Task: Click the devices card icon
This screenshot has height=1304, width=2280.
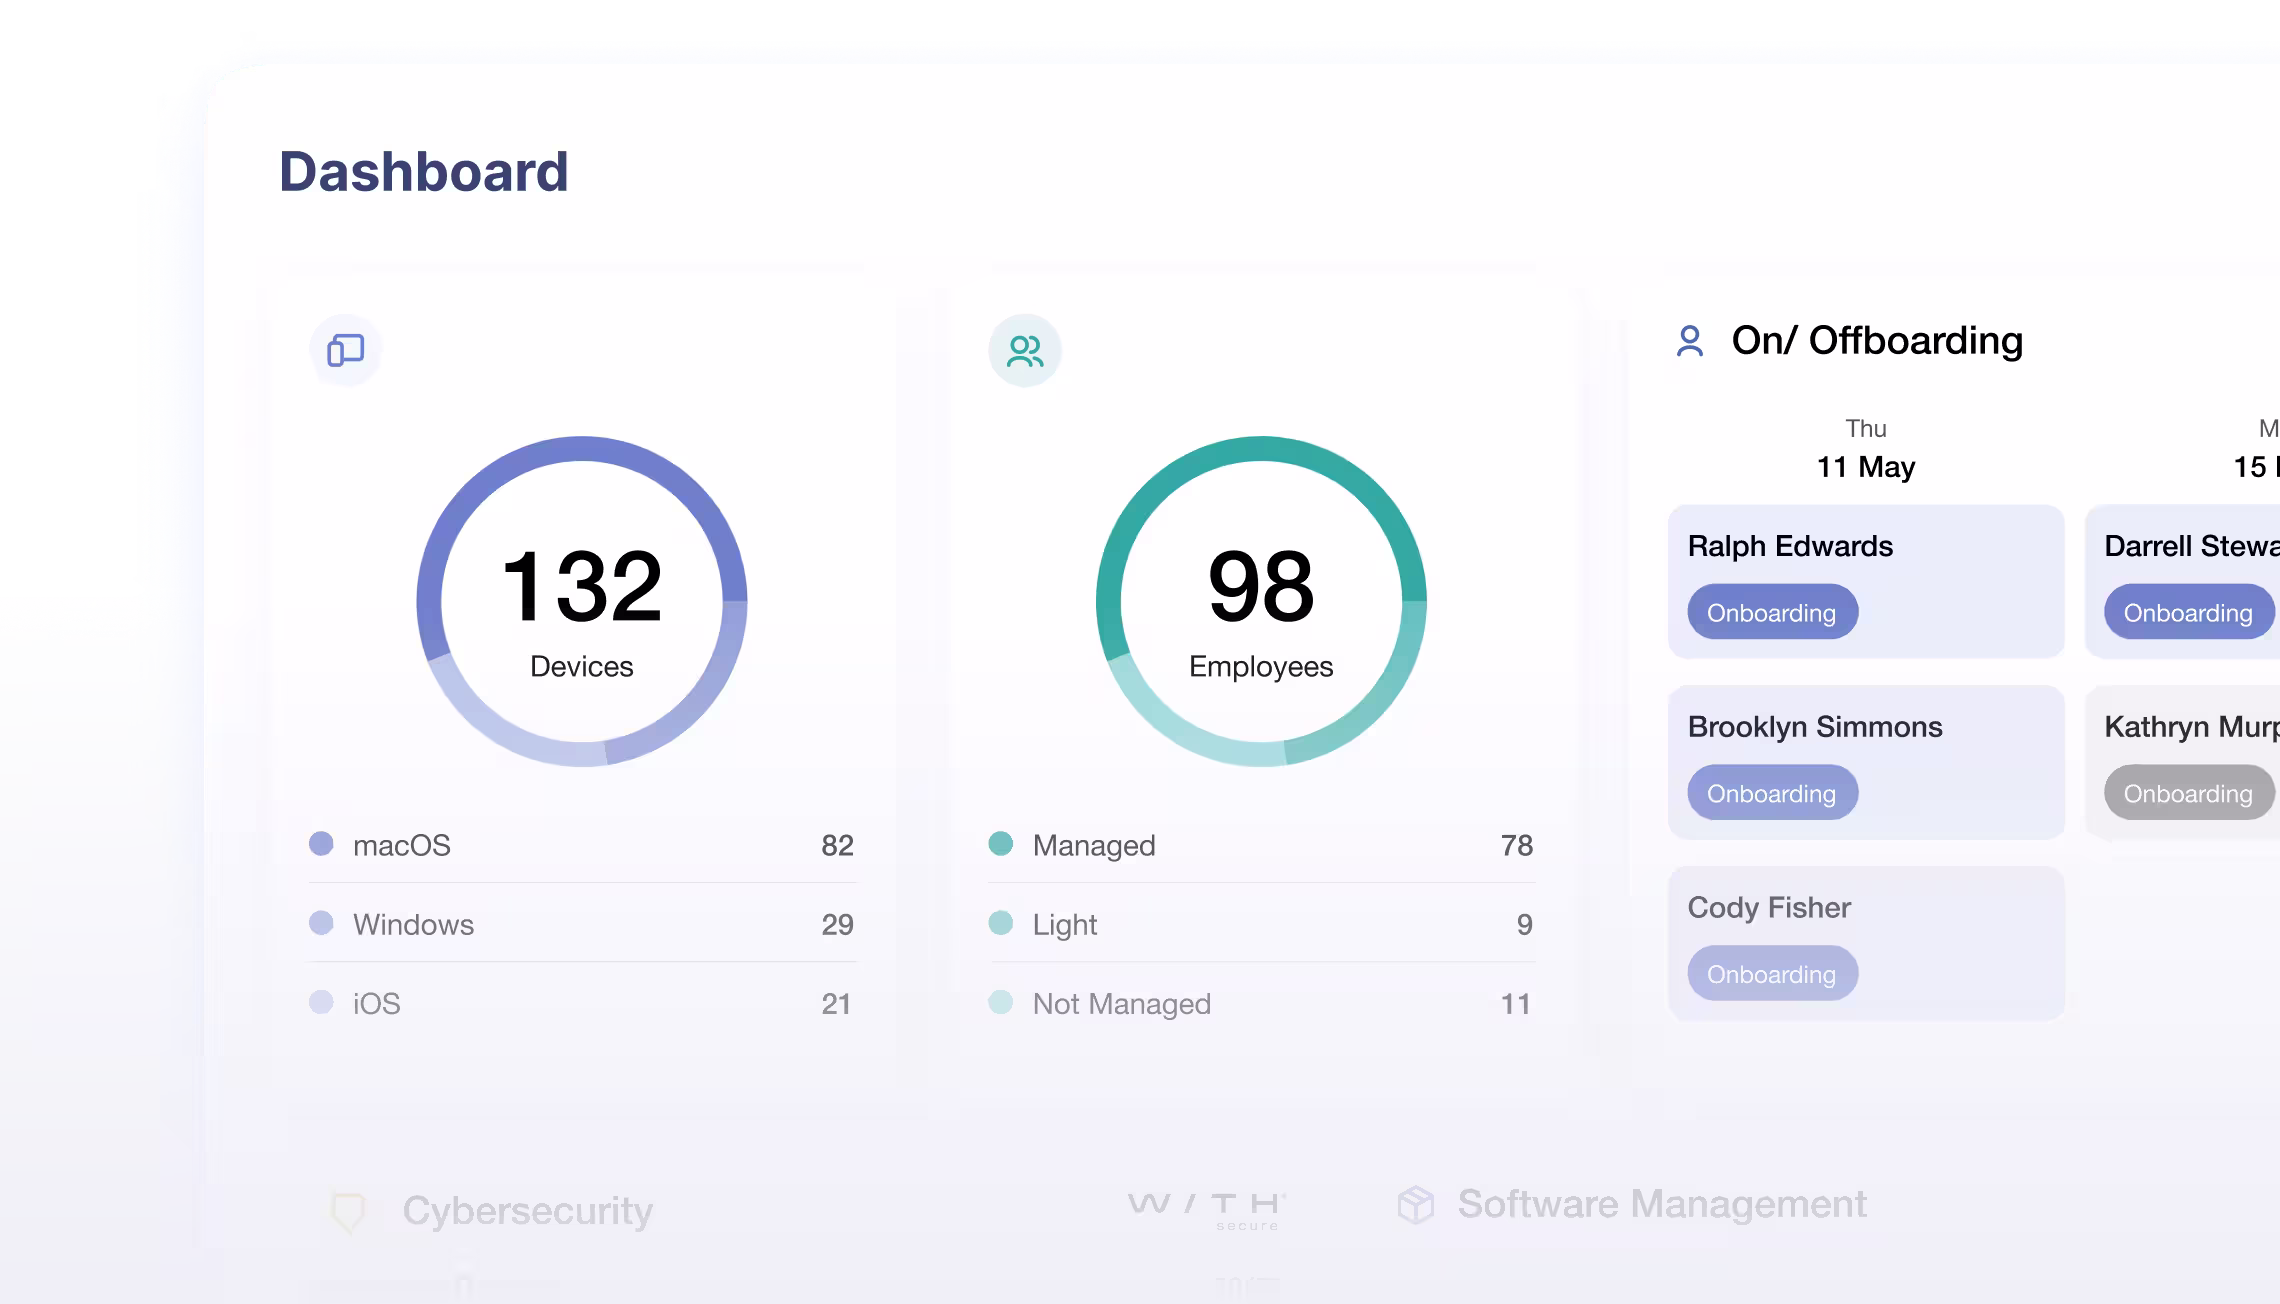Action: pyautogui.click(x=345, y=350)
